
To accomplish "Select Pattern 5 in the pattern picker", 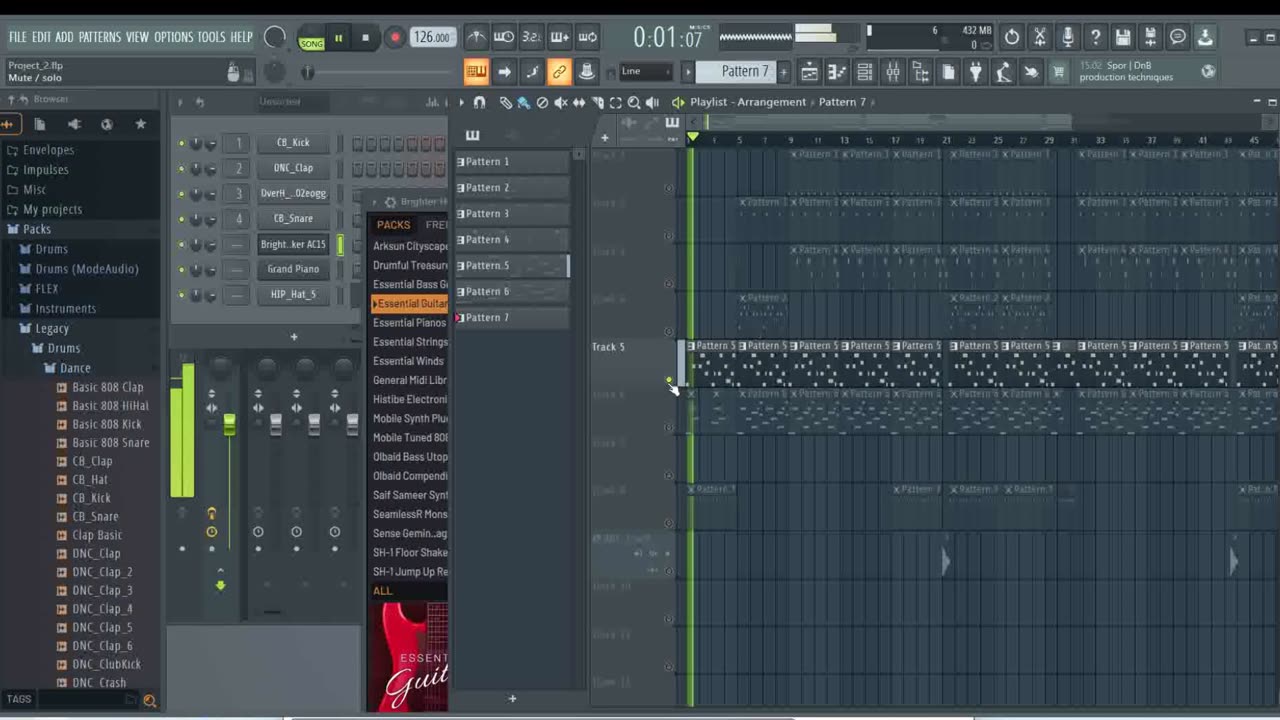I will pos(512,265).
